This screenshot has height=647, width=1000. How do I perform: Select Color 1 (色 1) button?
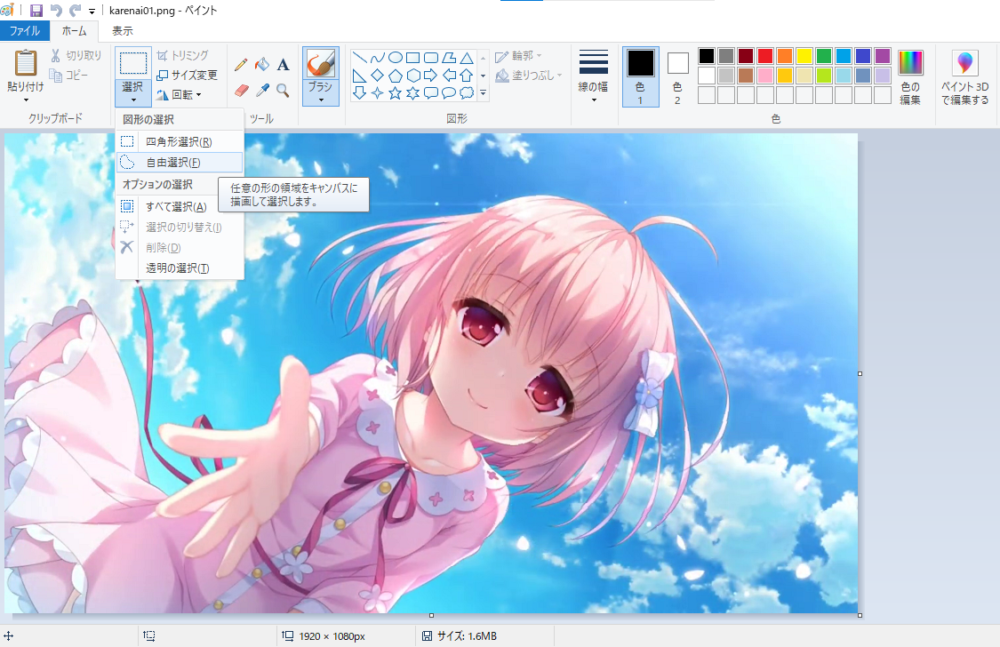pyautogui.click(x=640, y=77)
